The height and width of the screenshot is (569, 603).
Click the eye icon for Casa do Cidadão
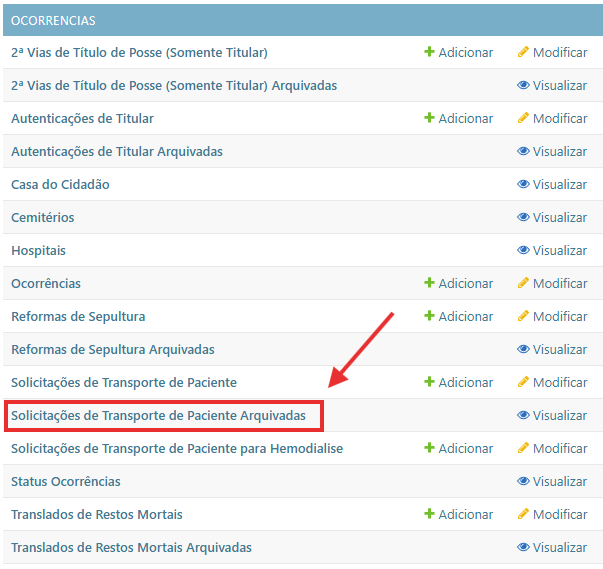click(x=523, y=184)
